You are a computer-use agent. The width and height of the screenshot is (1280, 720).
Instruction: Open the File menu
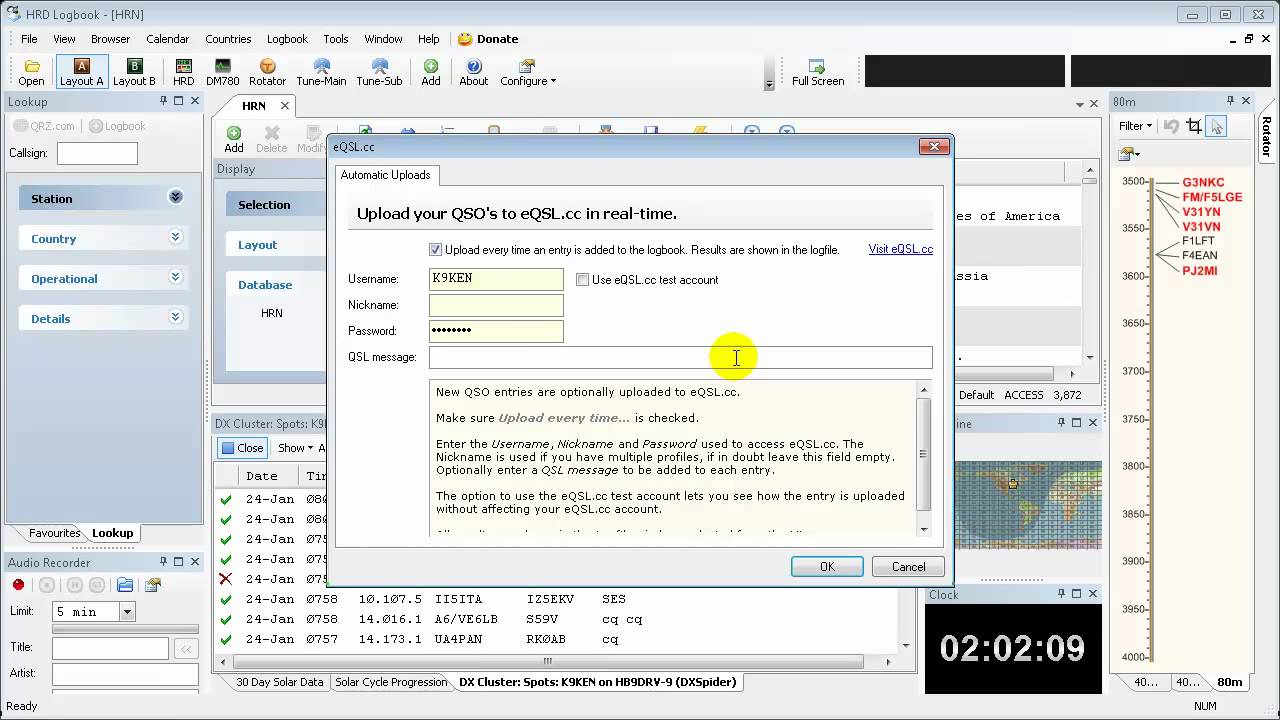(x=29, y=39)
